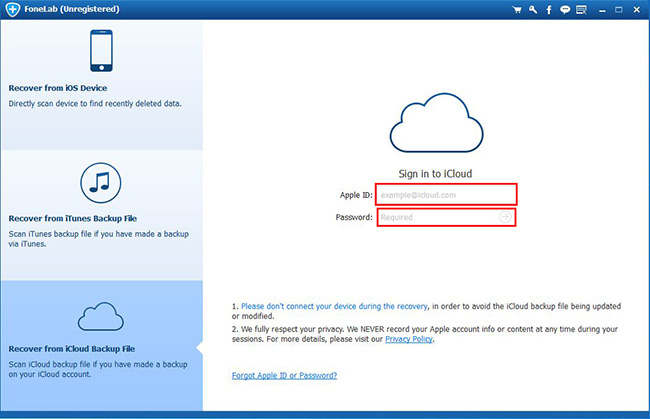Open the Privacy Policy link
Screen dimensions: 650x419
(x=409, y=339)
